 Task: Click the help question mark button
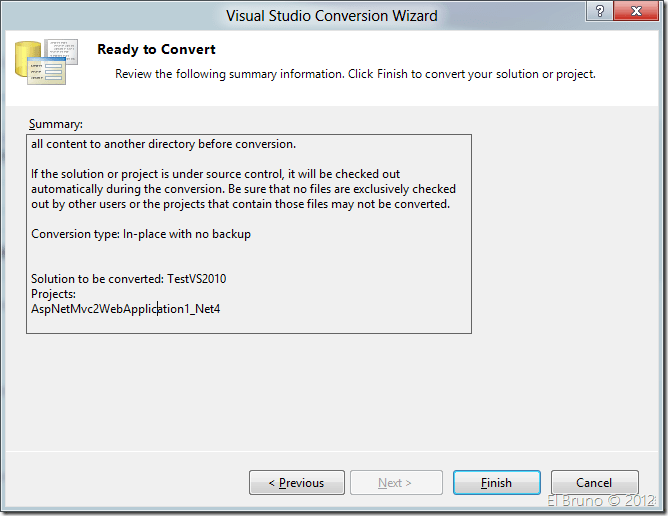click(598, 14)
